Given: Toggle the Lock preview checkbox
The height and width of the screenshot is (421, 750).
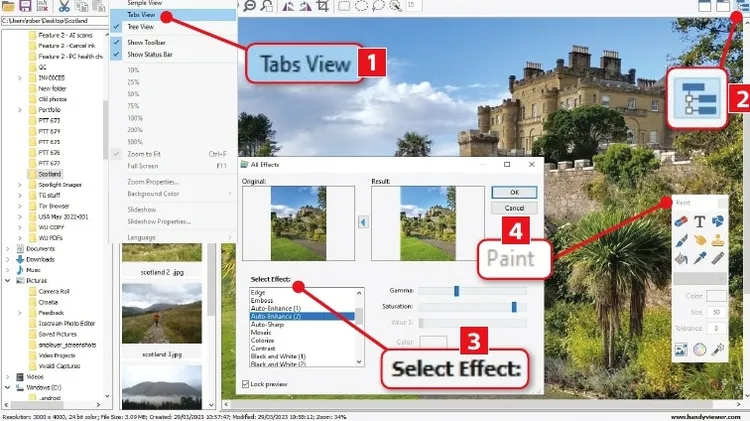Looking at the screenshot, I should tap(245, 384).
